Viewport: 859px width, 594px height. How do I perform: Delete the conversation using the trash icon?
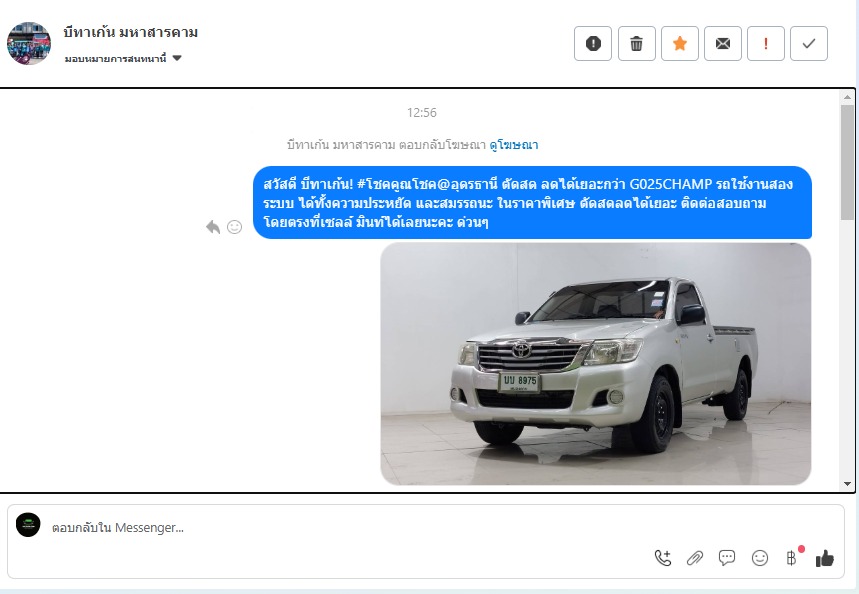pos(636,44)
